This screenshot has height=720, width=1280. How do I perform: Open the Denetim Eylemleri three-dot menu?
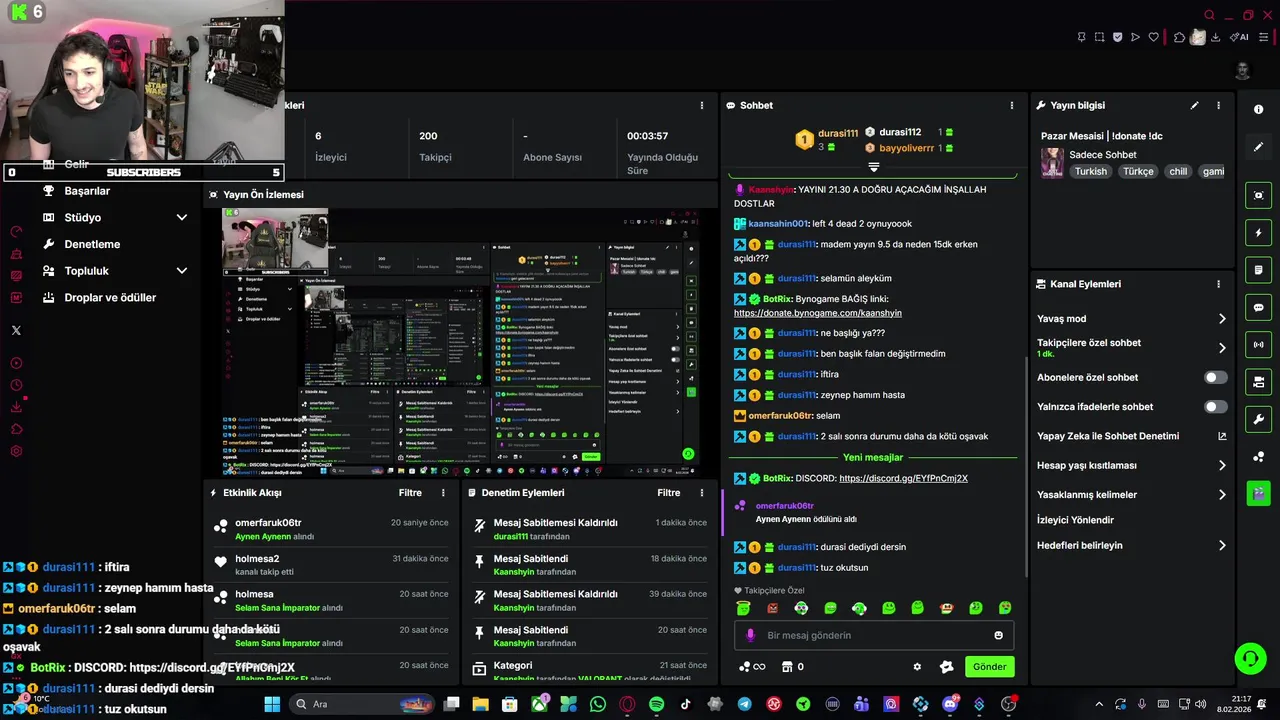click(x=701, y=493)
